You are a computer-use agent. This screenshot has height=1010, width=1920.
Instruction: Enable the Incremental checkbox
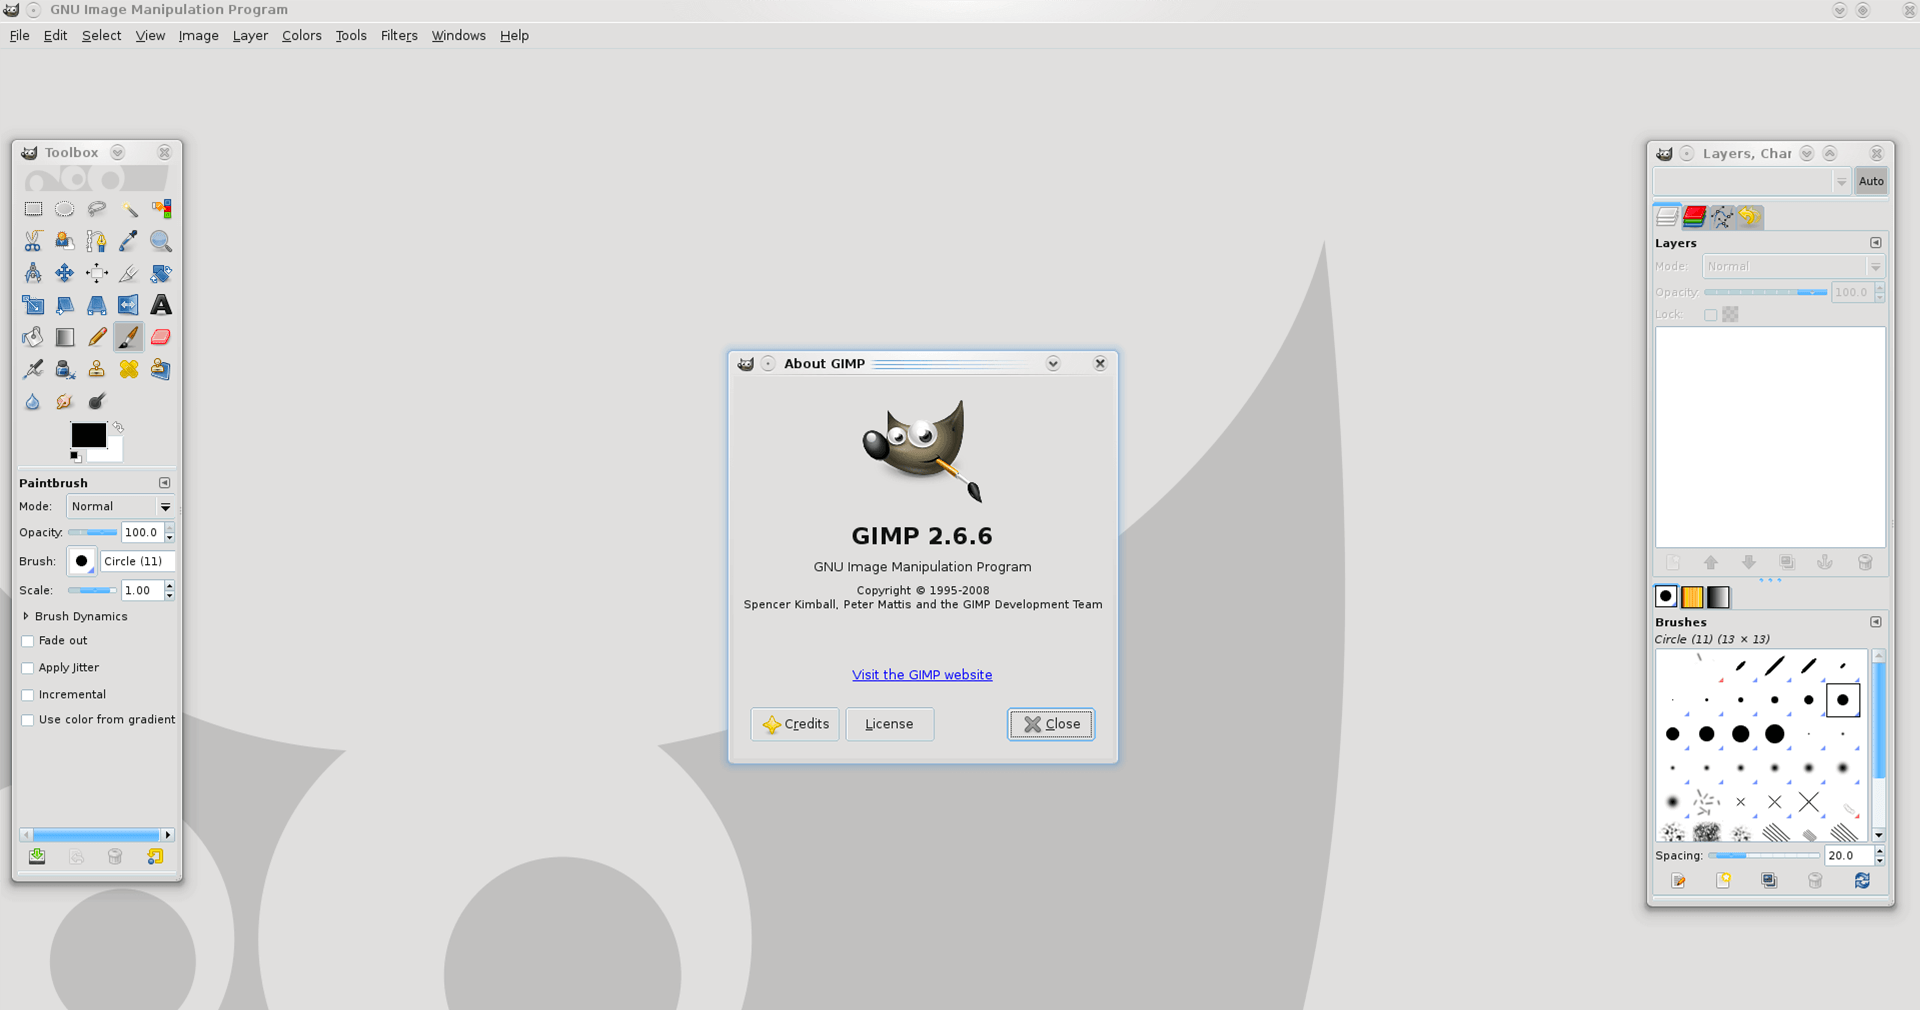coord(28,695)
